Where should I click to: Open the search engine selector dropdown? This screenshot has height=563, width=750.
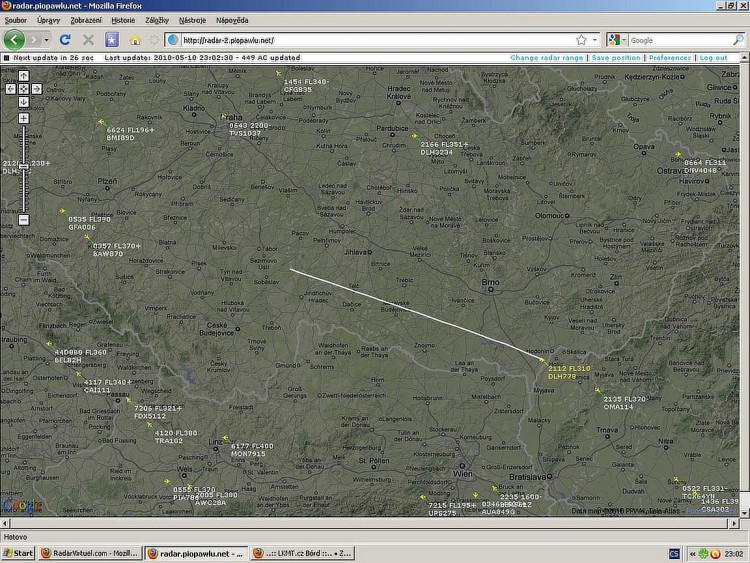[x=617, y=40]
